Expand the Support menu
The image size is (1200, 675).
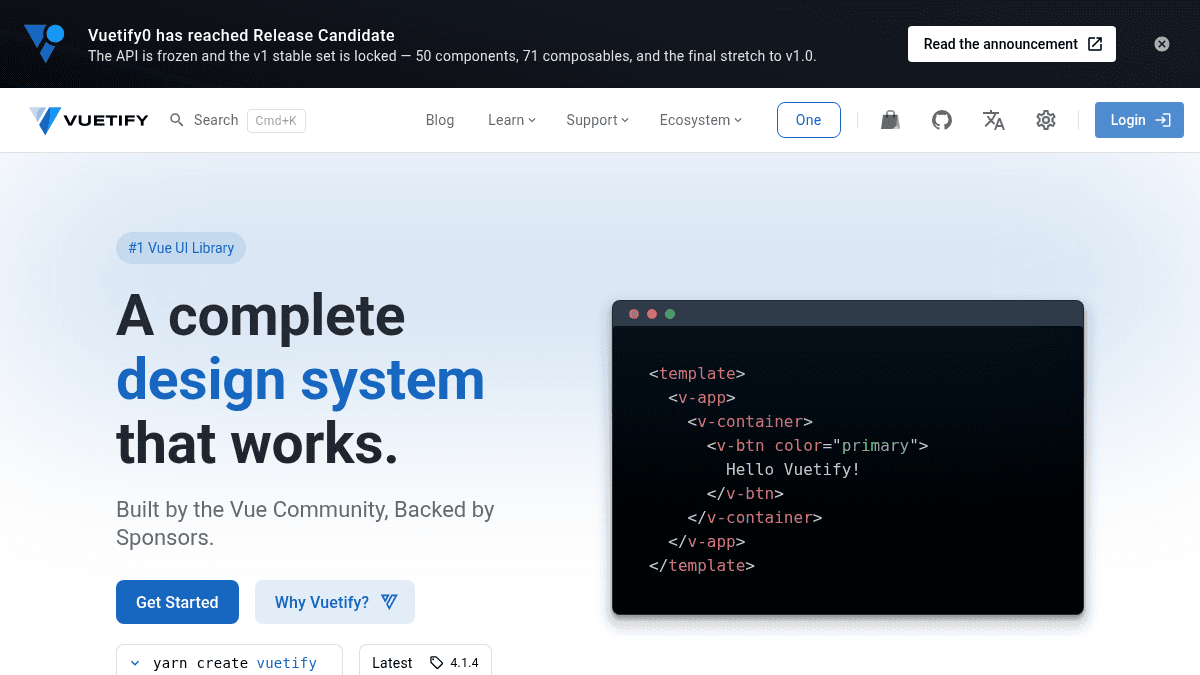coord(597,120)
